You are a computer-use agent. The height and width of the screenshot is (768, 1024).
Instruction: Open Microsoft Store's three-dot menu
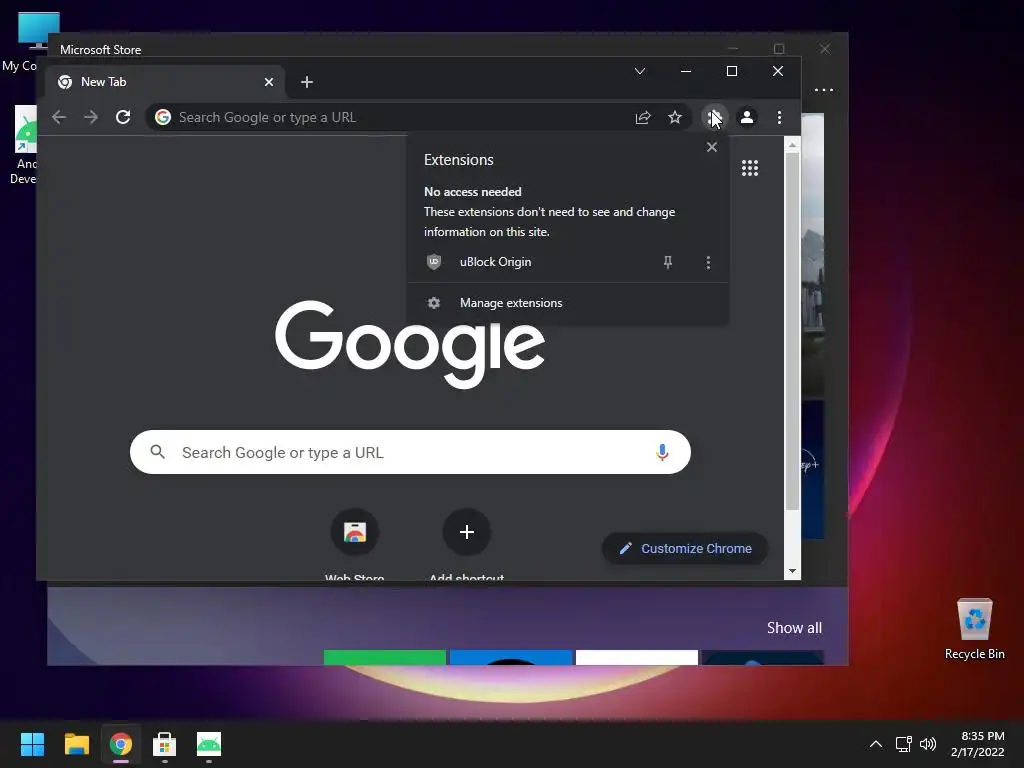click(x=824, y=90)
